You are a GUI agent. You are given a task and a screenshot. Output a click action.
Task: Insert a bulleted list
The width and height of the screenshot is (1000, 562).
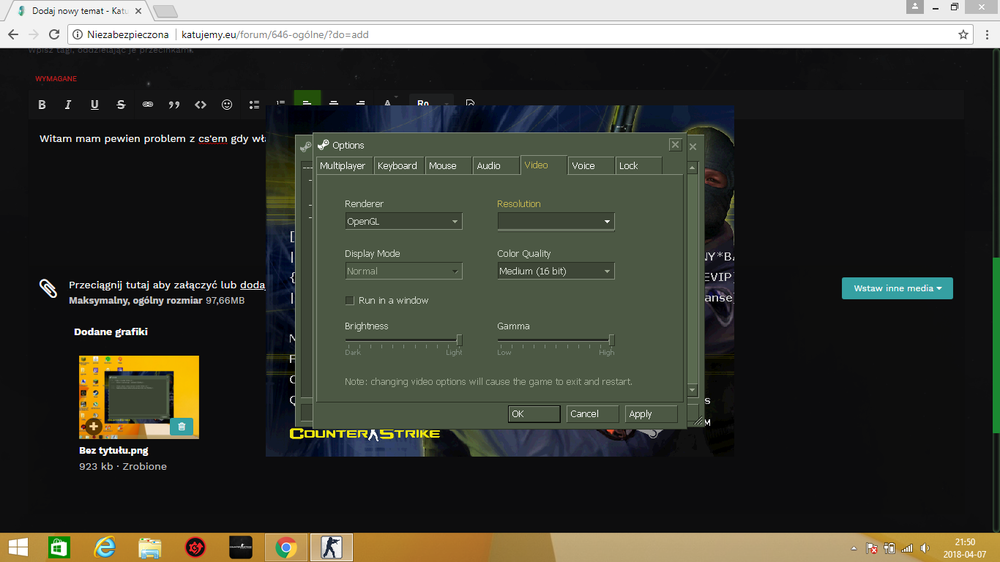coord(254,105)
